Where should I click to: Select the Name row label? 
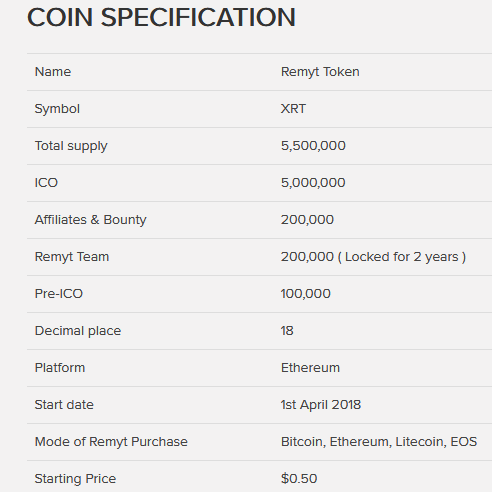pos(53,72)
